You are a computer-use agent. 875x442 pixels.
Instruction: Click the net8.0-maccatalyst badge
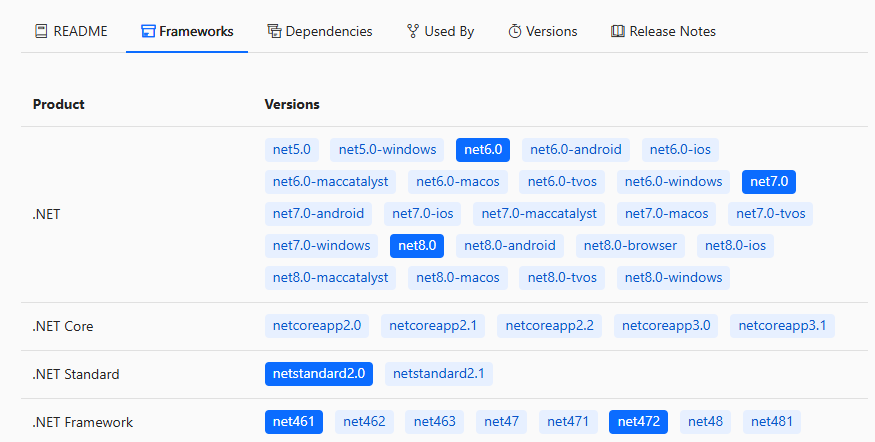click(x=330, y=278)
